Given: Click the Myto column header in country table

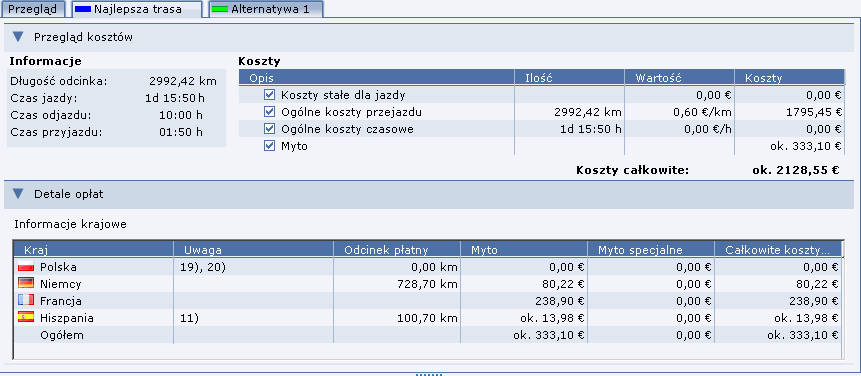Looking at the screenshot, I should coord(524,250).
